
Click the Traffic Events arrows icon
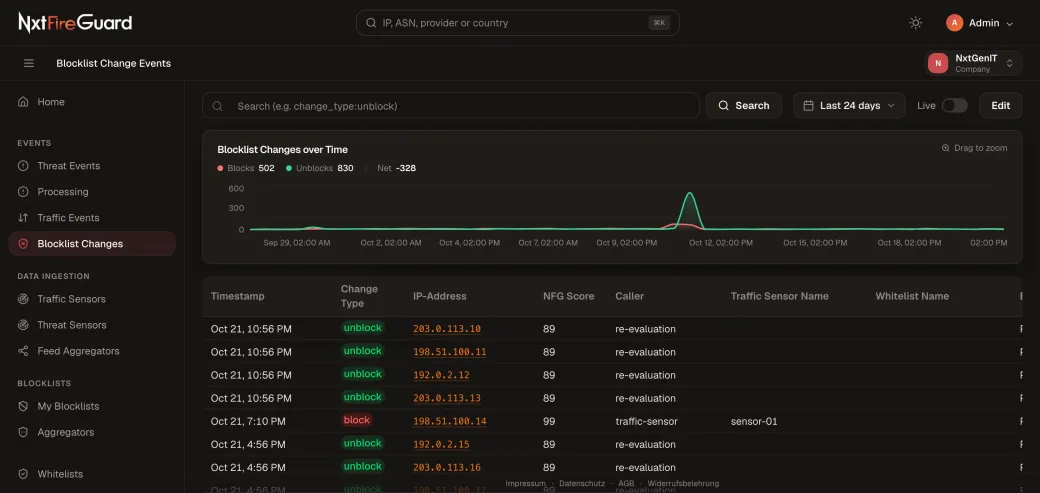(x=23, y=218)
